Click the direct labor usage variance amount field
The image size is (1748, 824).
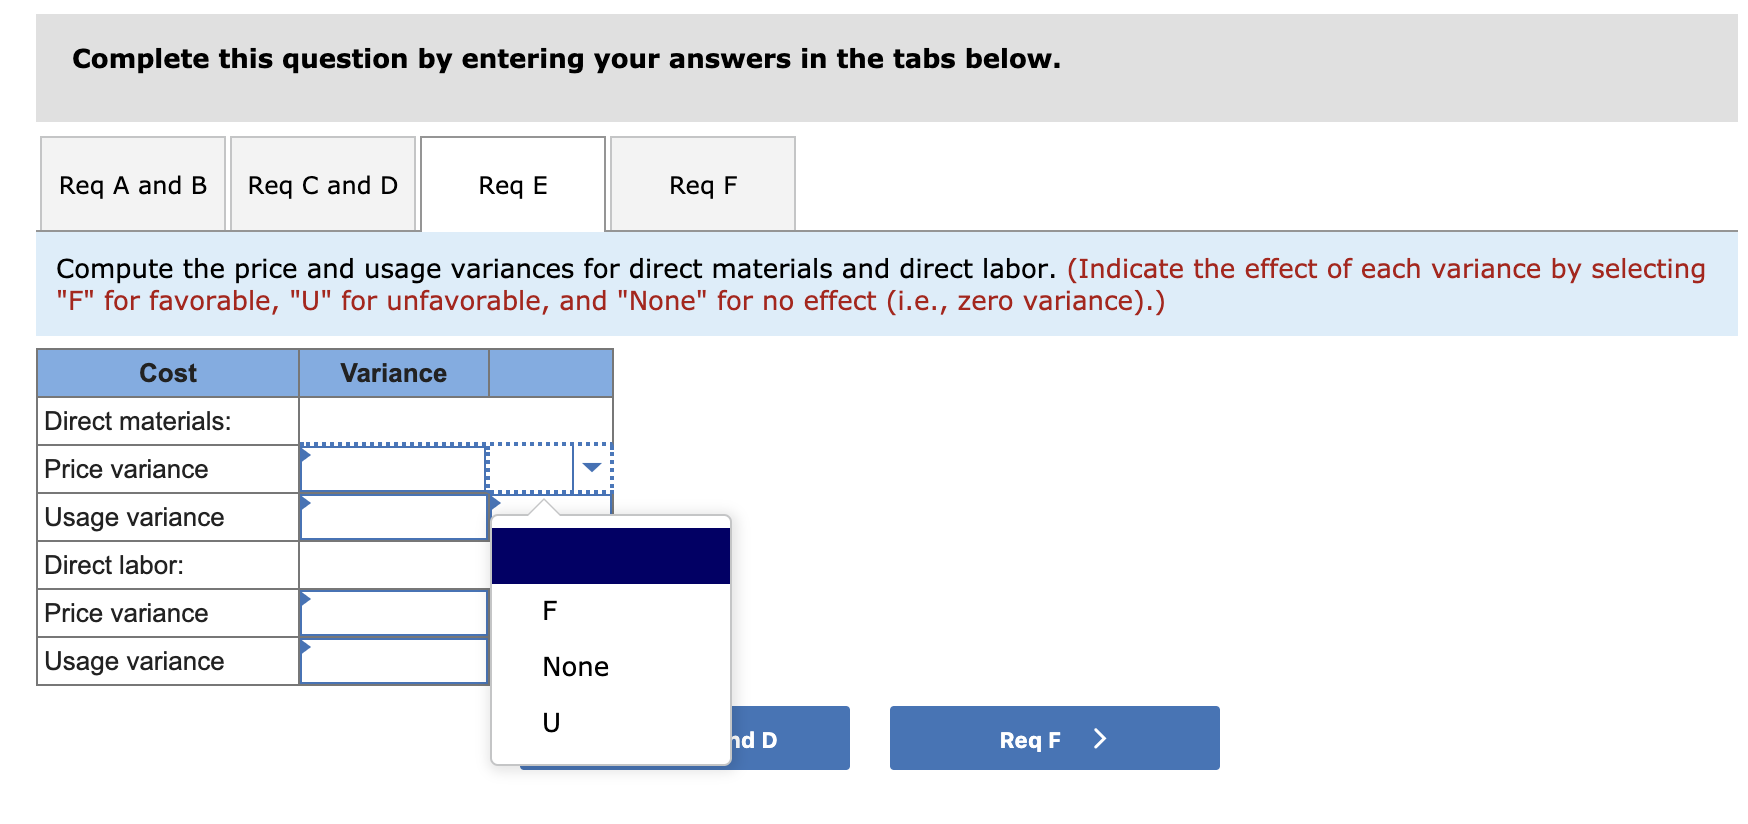[x=393, y=661]
